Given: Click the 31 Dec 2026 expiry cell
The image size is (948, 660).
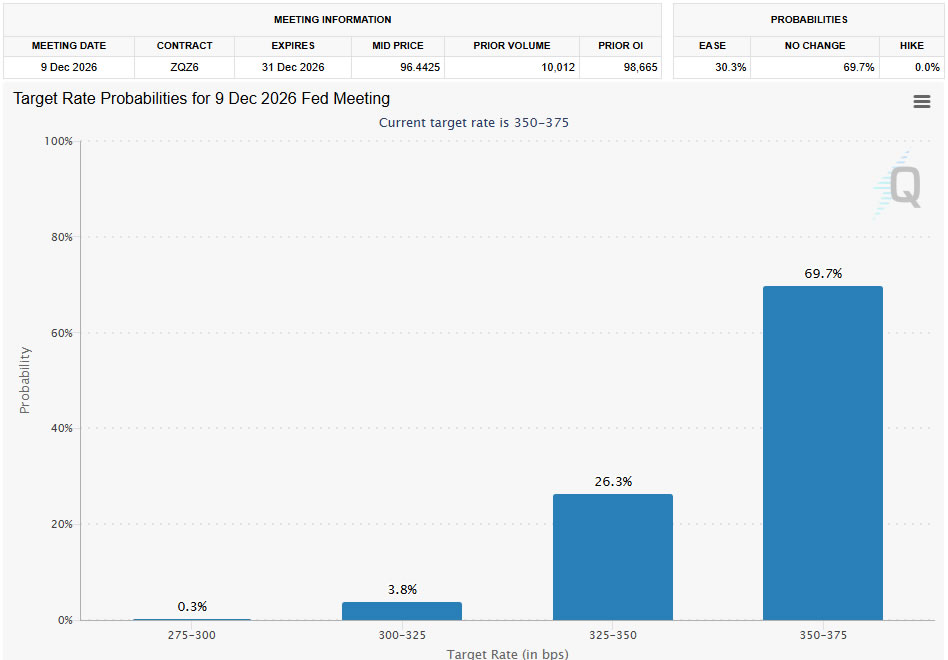Looking at the screenshot, I should click(293, 67).
